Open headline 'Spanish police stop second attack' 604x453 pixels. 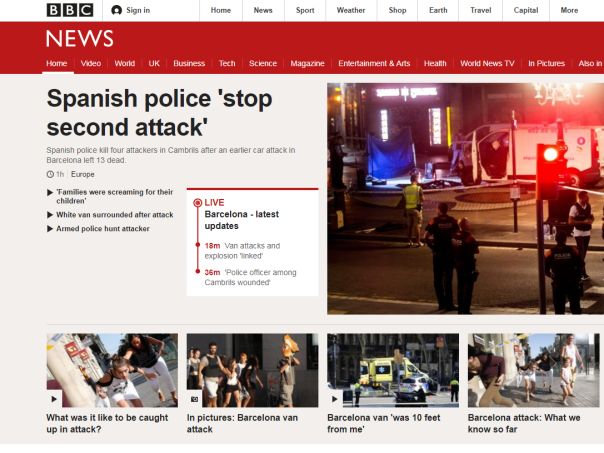(160, 113)
